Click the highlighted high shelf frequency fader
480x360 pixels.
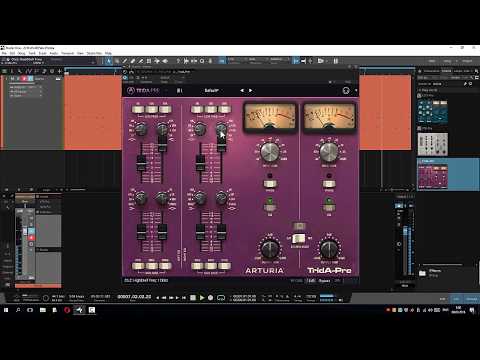[x=221, y=143]
